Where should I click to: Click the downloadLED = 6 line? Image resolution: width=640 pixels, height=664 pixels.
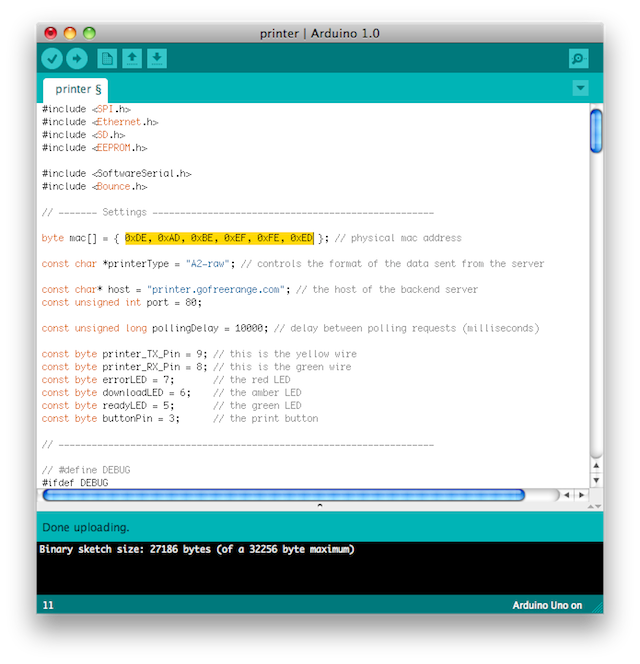click(x=172, y=393)
